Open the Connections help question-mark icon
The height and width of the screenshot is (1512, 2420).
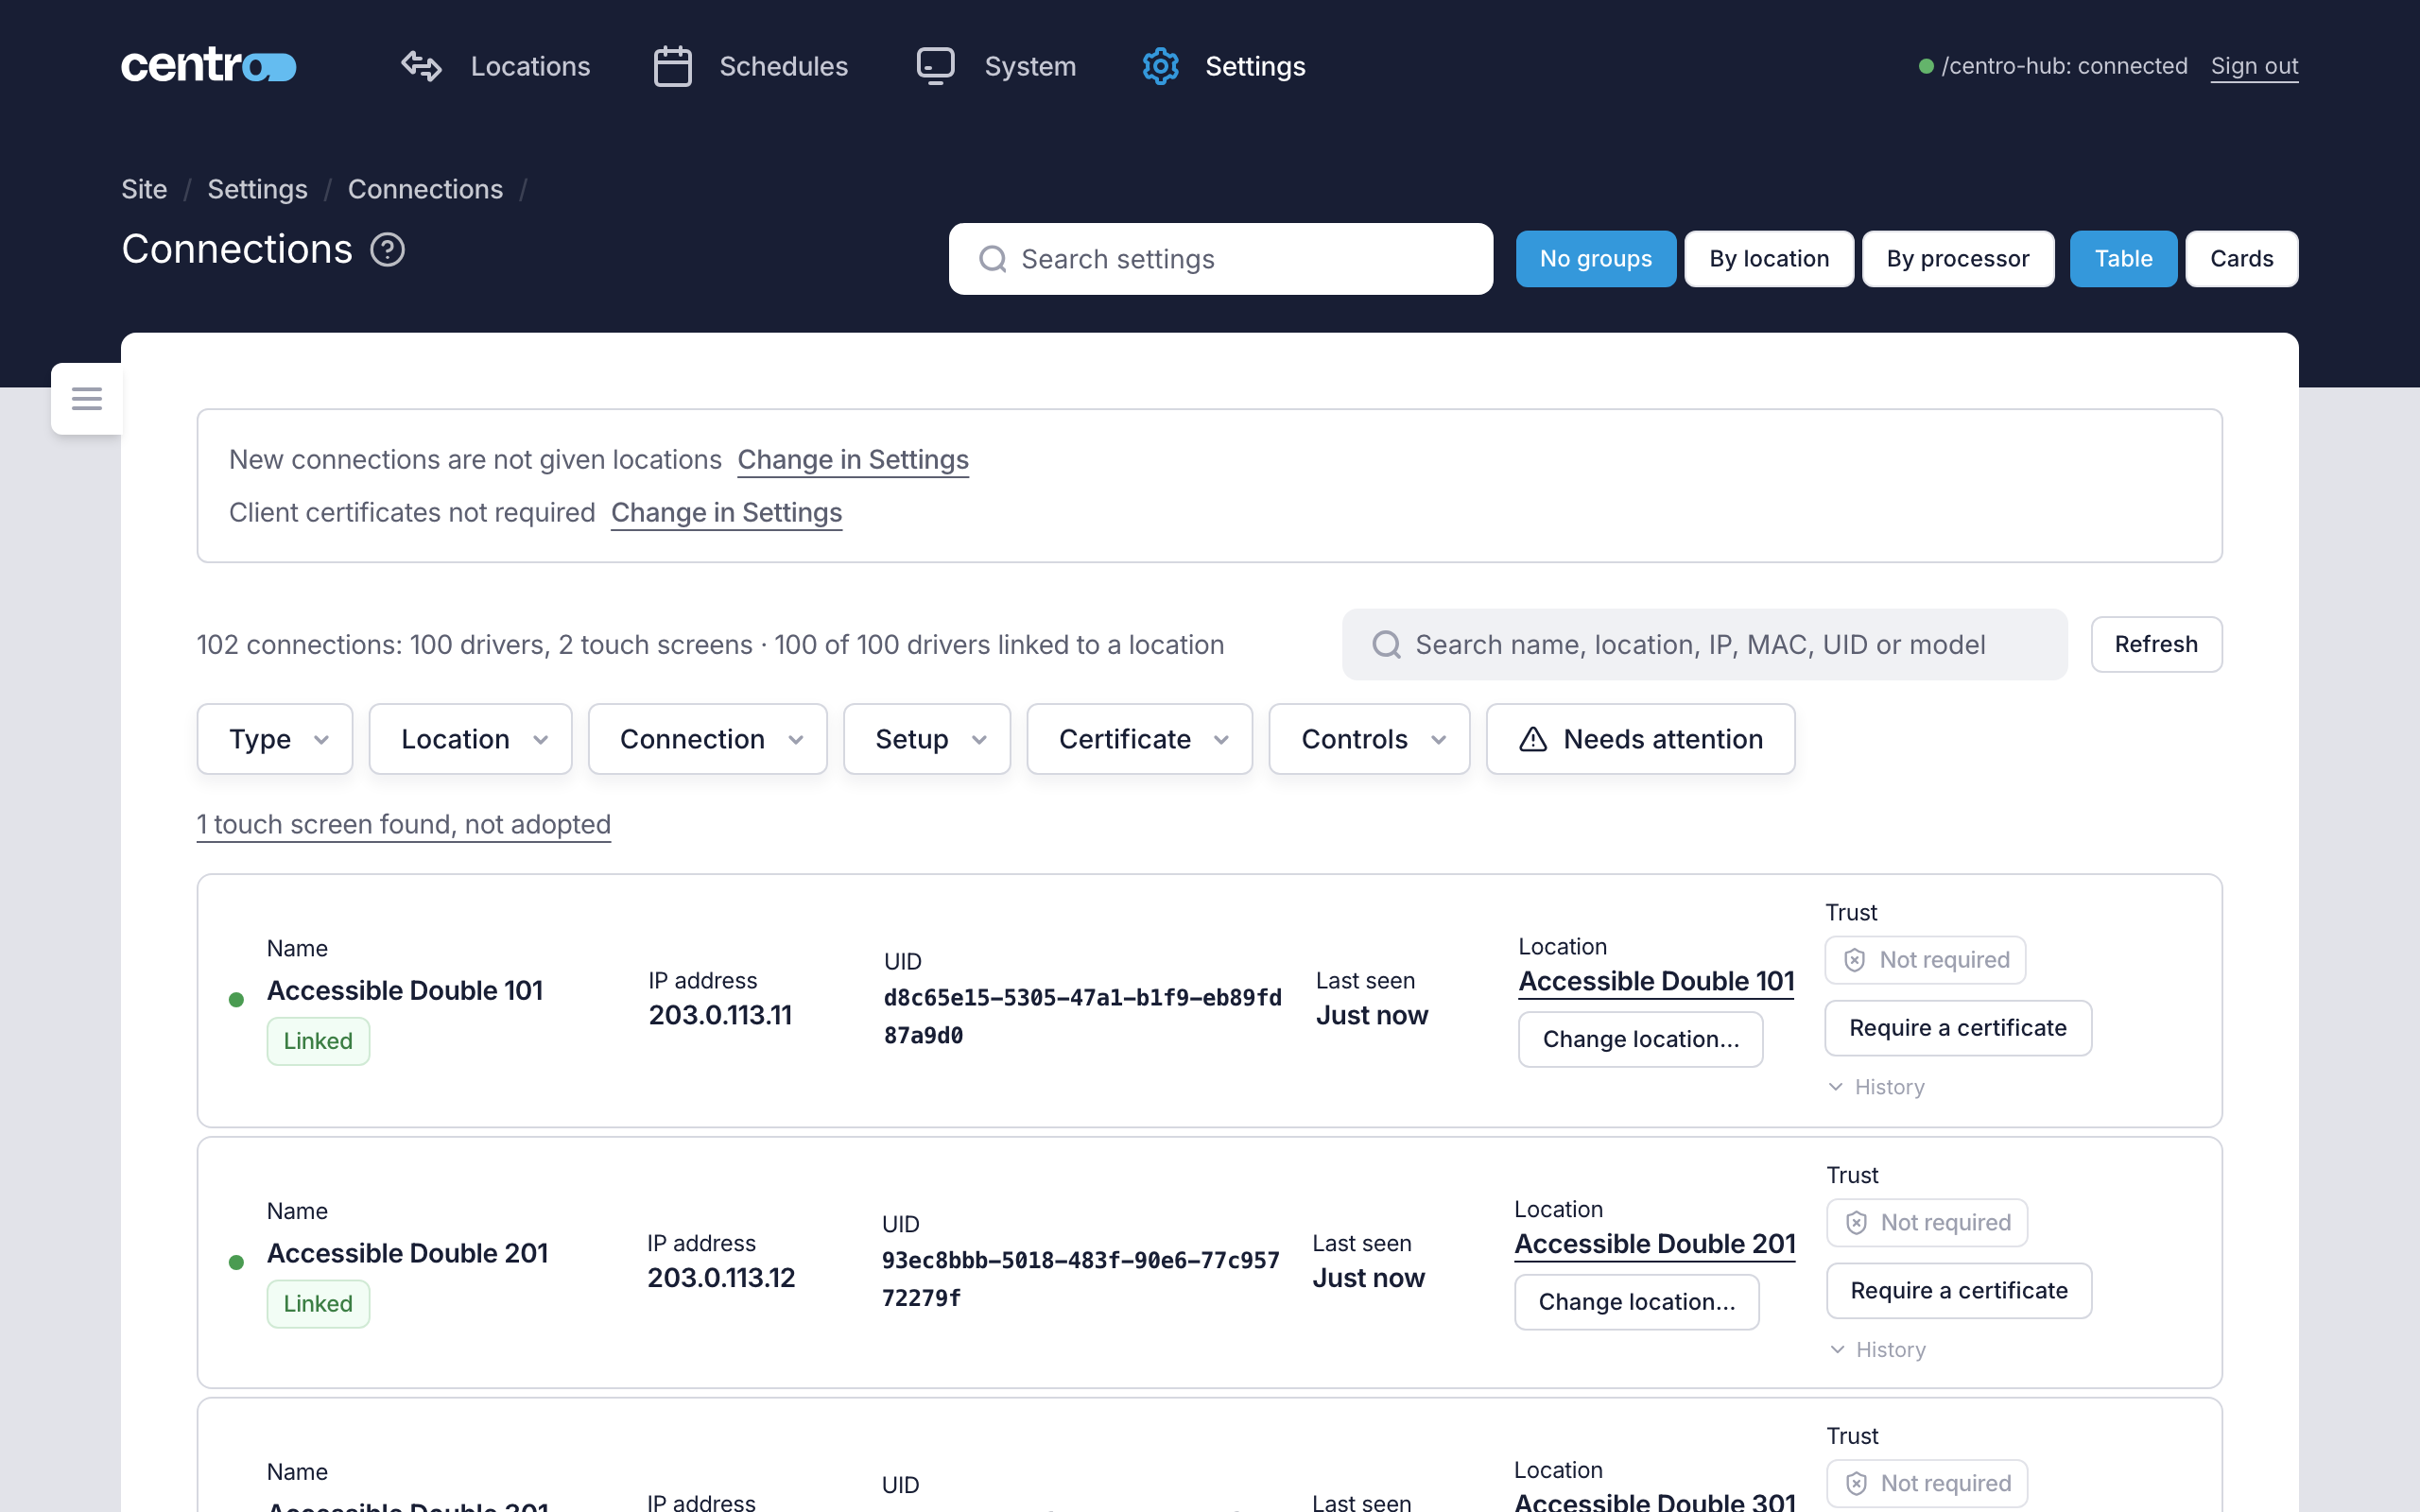point(388,249)
